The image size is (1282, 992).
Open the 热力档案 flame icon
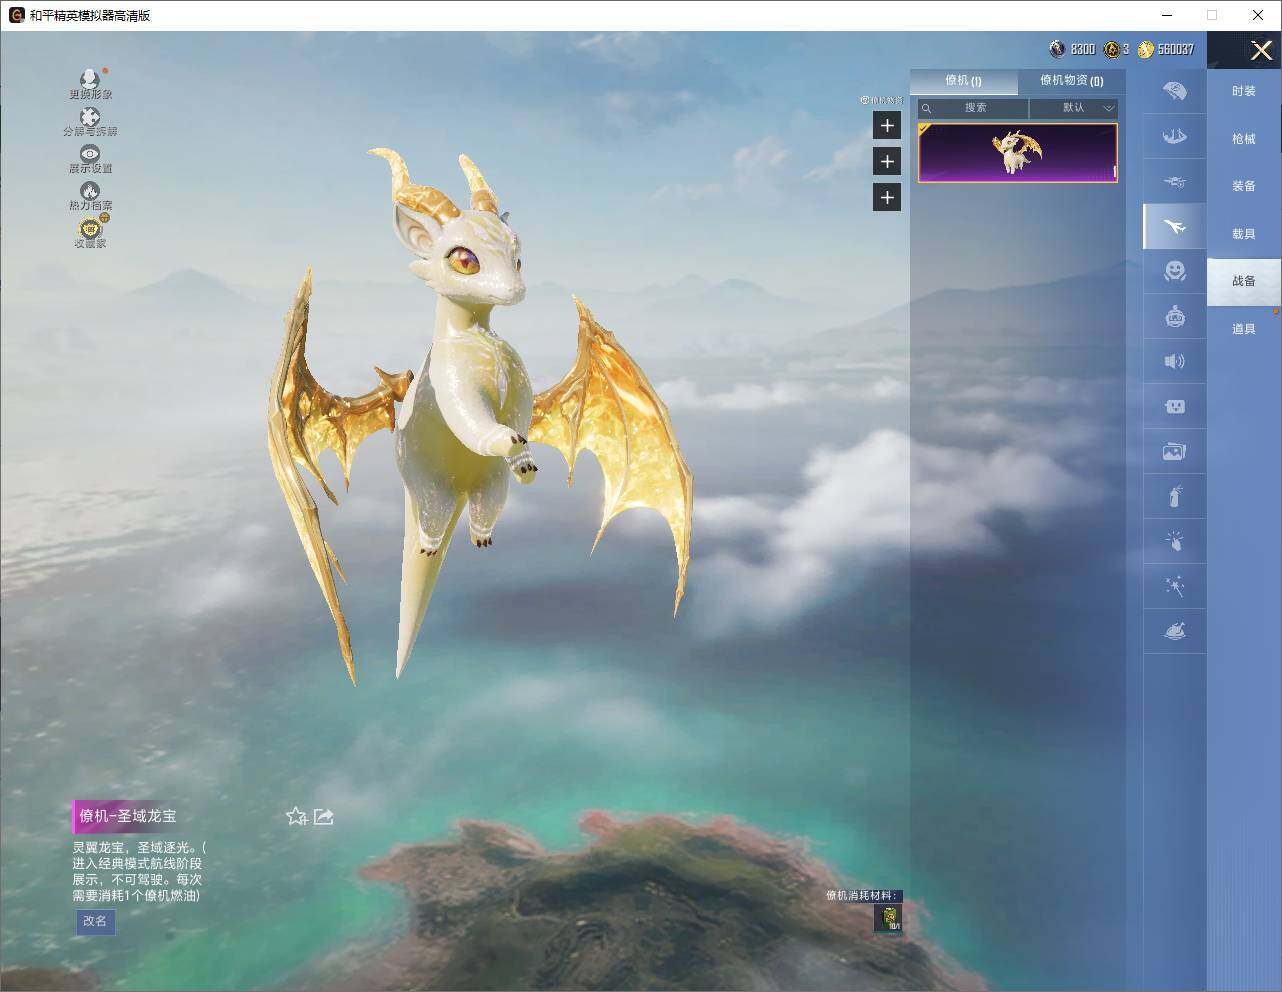[x=90, y=191]
